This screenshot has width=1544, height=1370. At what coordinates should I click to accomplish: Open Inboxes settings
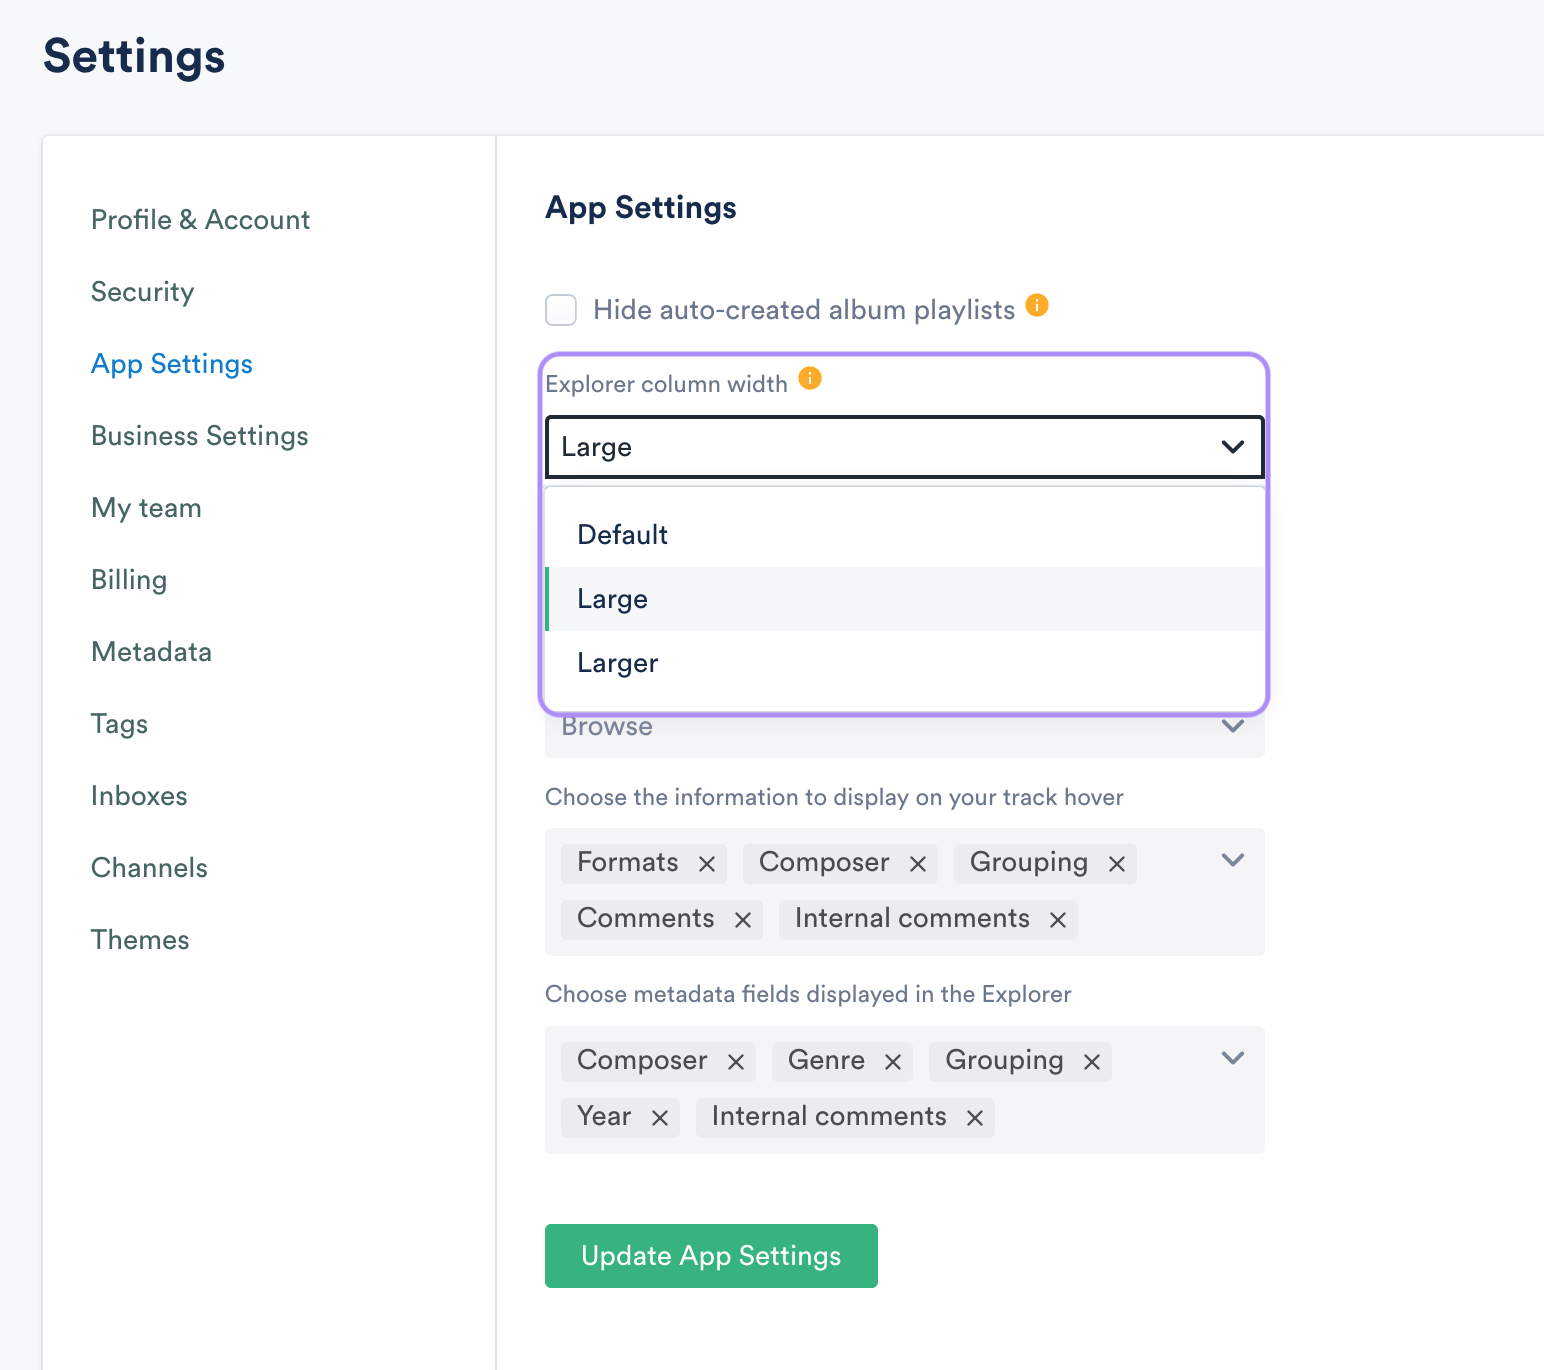click(139, 796)
